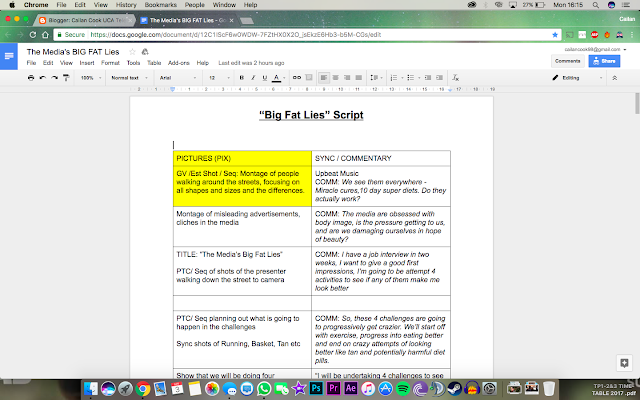Click the account email dropdown
The height and width of the screenshot is (400, 640).
(x=595, y=49)
